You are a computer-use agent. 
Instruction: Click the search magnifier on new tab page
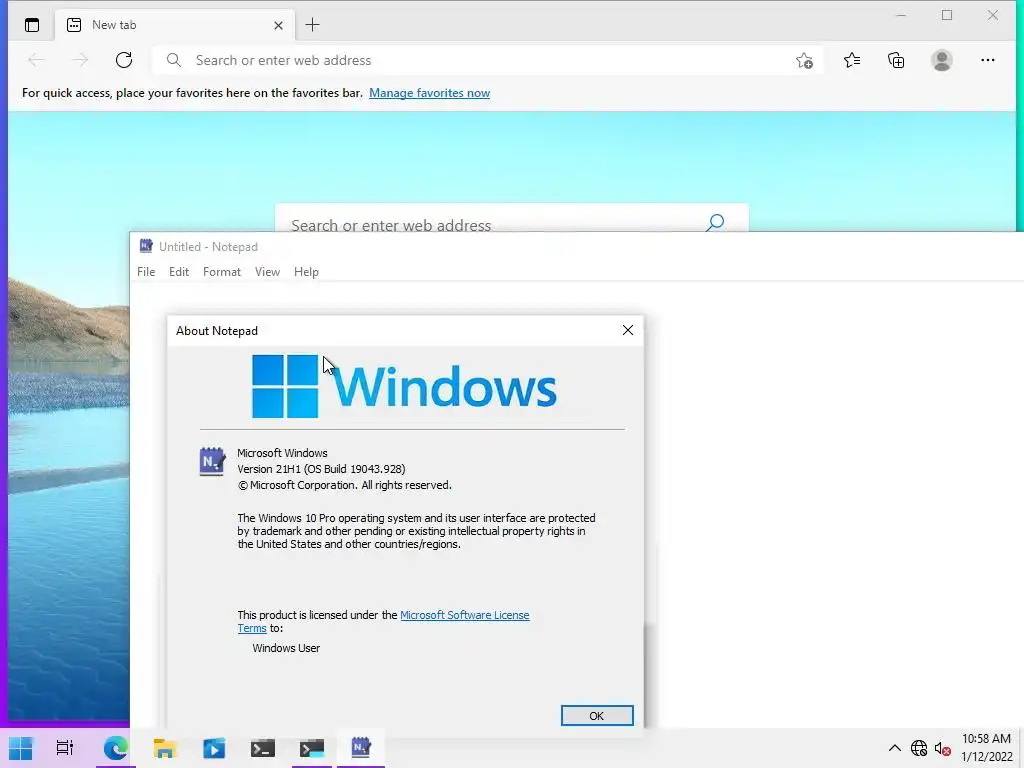[x=715, y=223]
